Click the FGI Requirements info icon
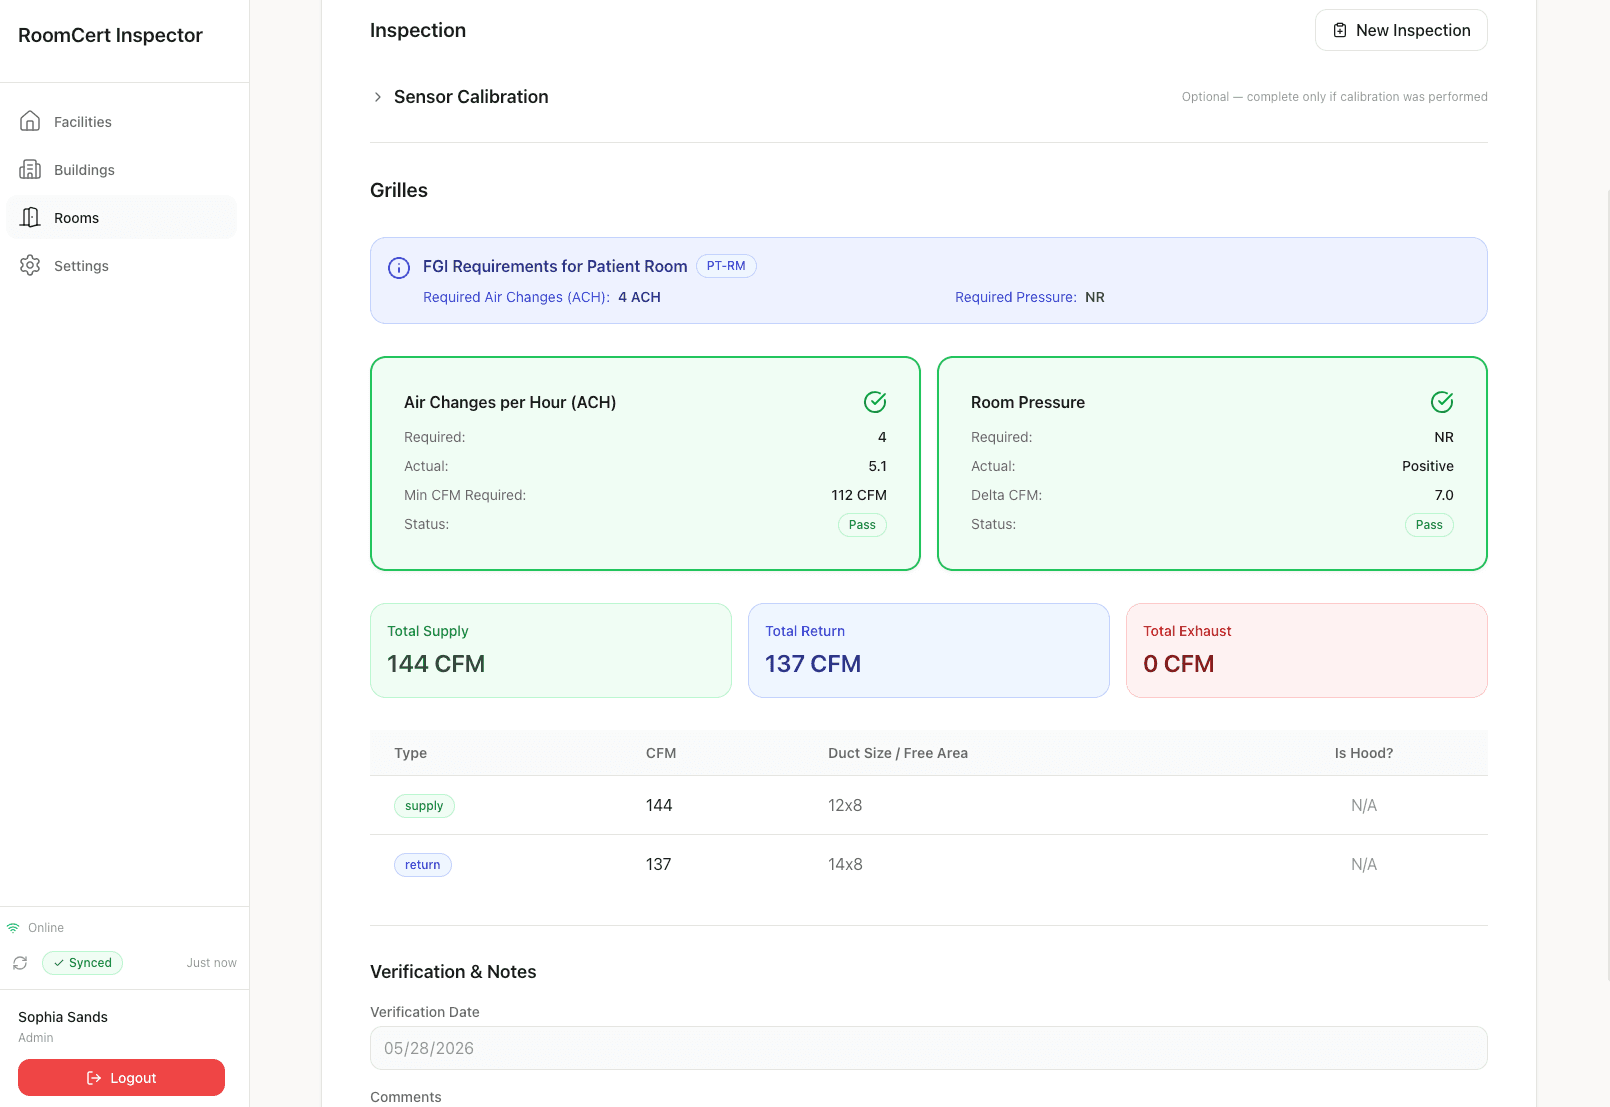 (399, 267)
